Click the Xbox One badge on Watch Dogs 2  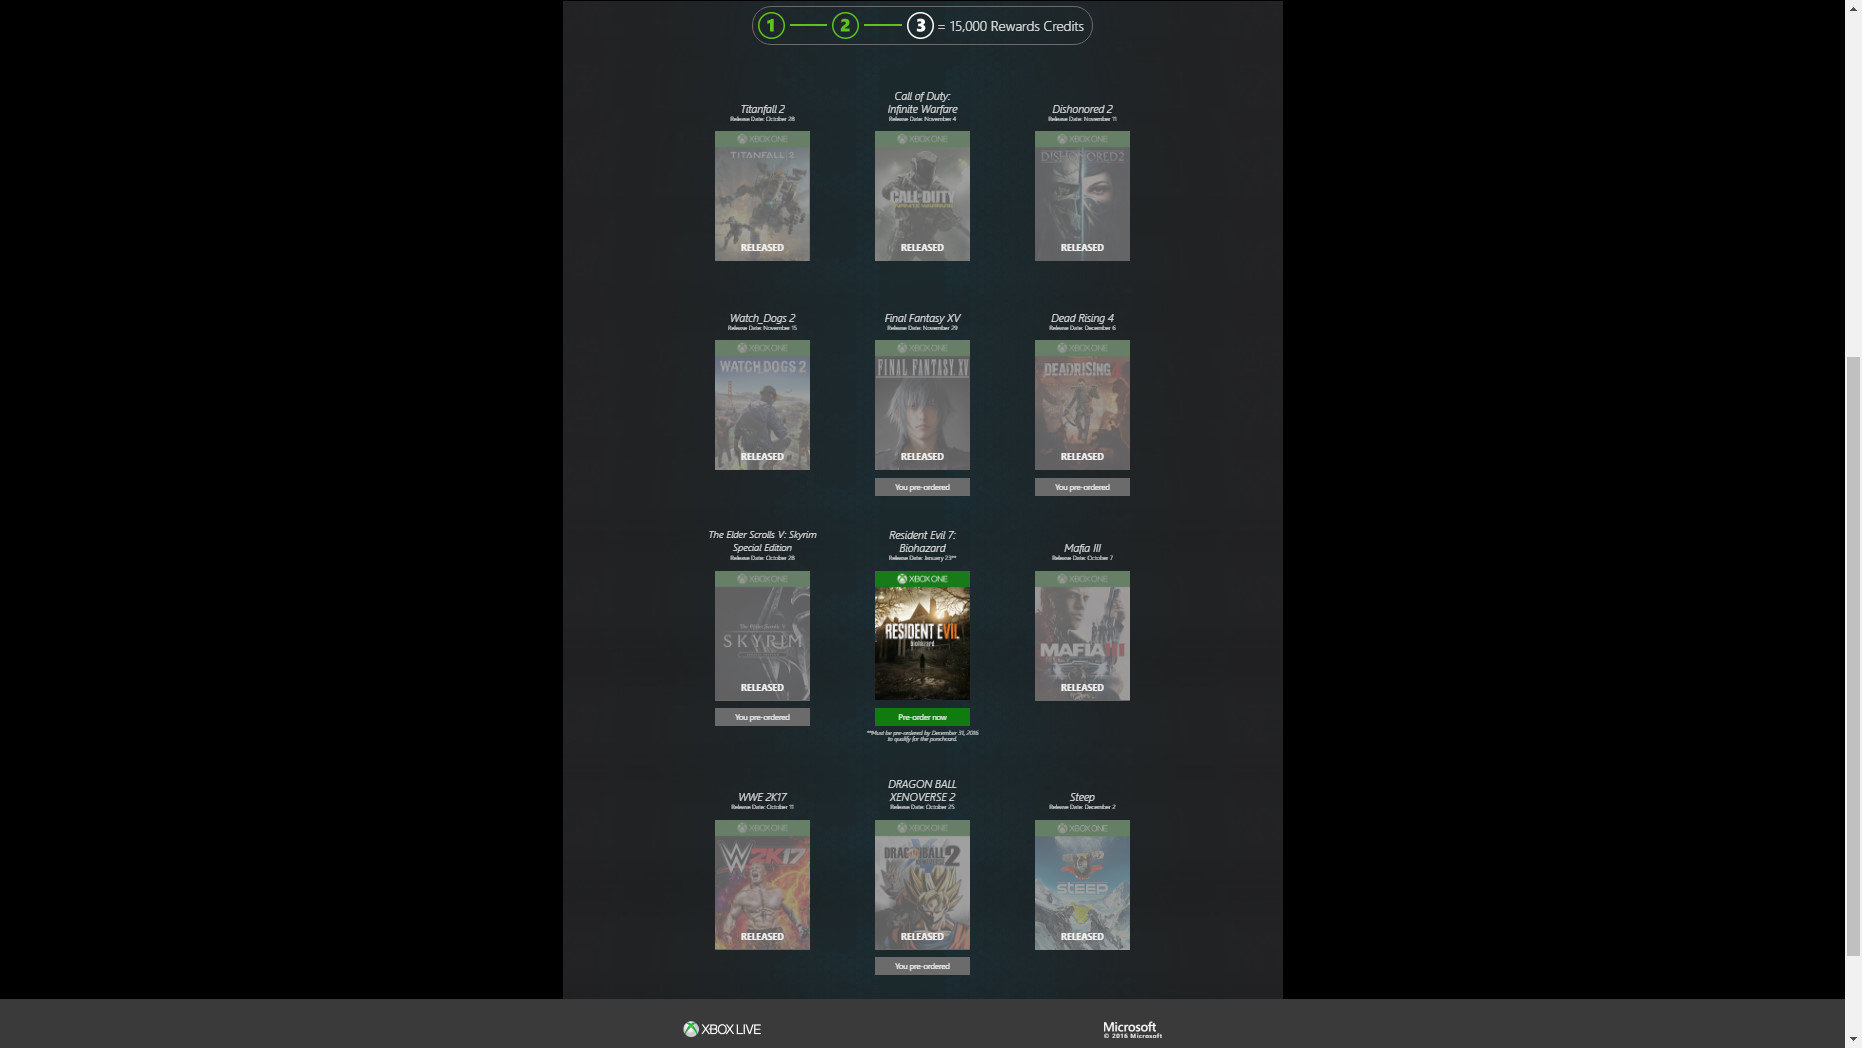pyautogui.click(x=762, y=348)
